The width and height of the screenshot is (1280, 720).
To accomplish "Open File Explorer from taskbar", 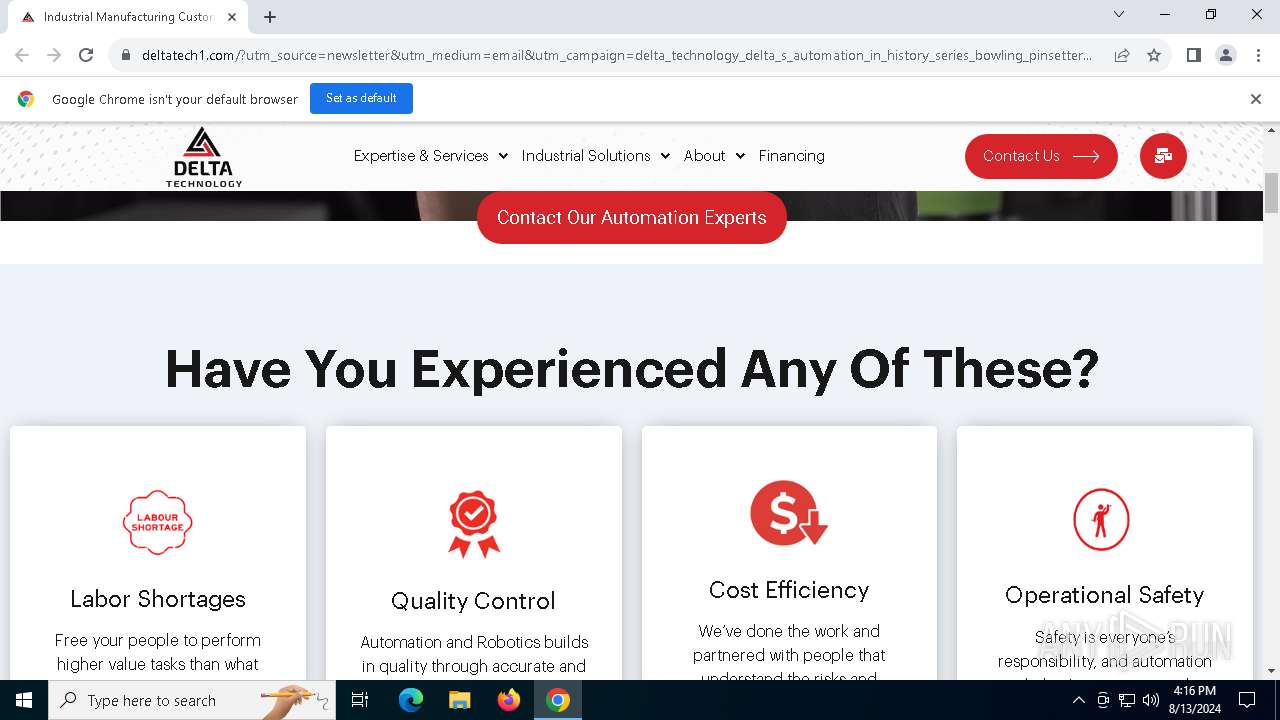I will pyautogui.click(x=460, y=700).
